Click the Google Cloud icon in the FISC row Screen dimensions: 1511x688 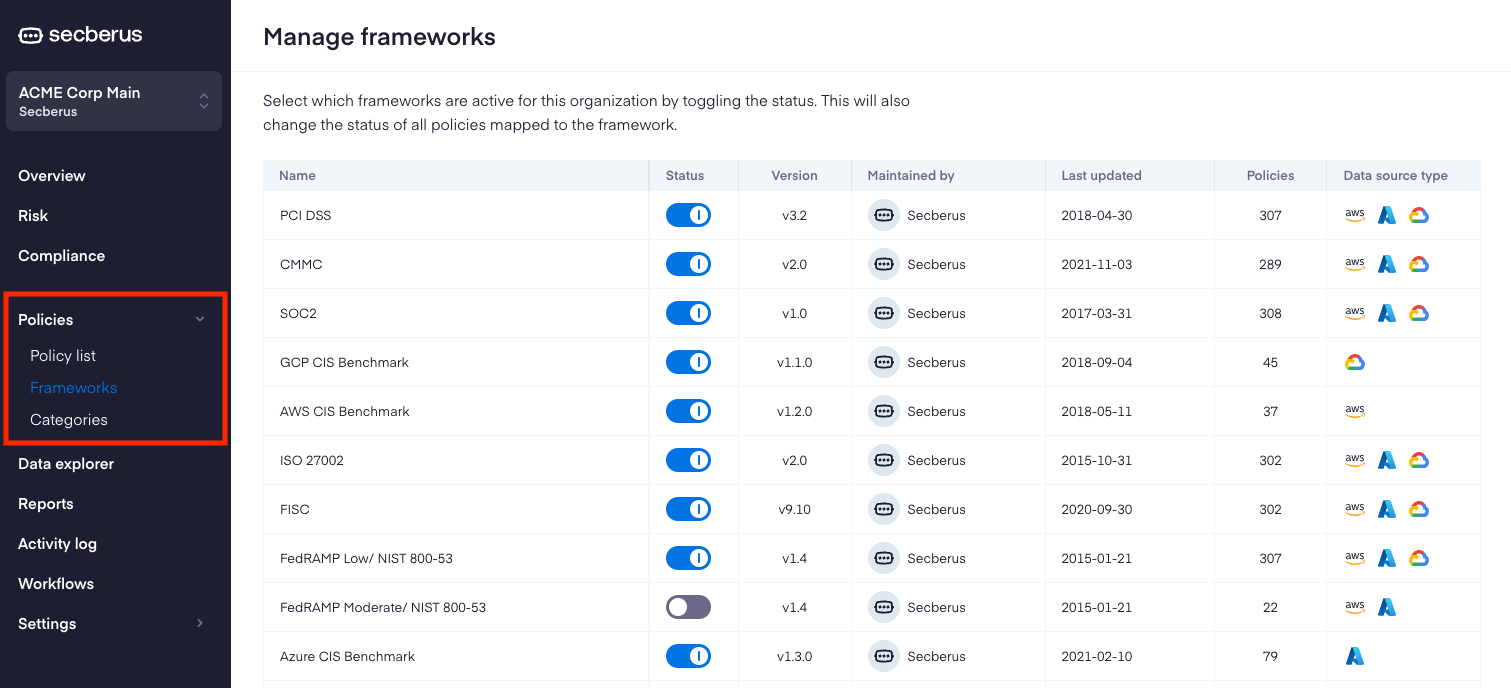pos(1419,509)
